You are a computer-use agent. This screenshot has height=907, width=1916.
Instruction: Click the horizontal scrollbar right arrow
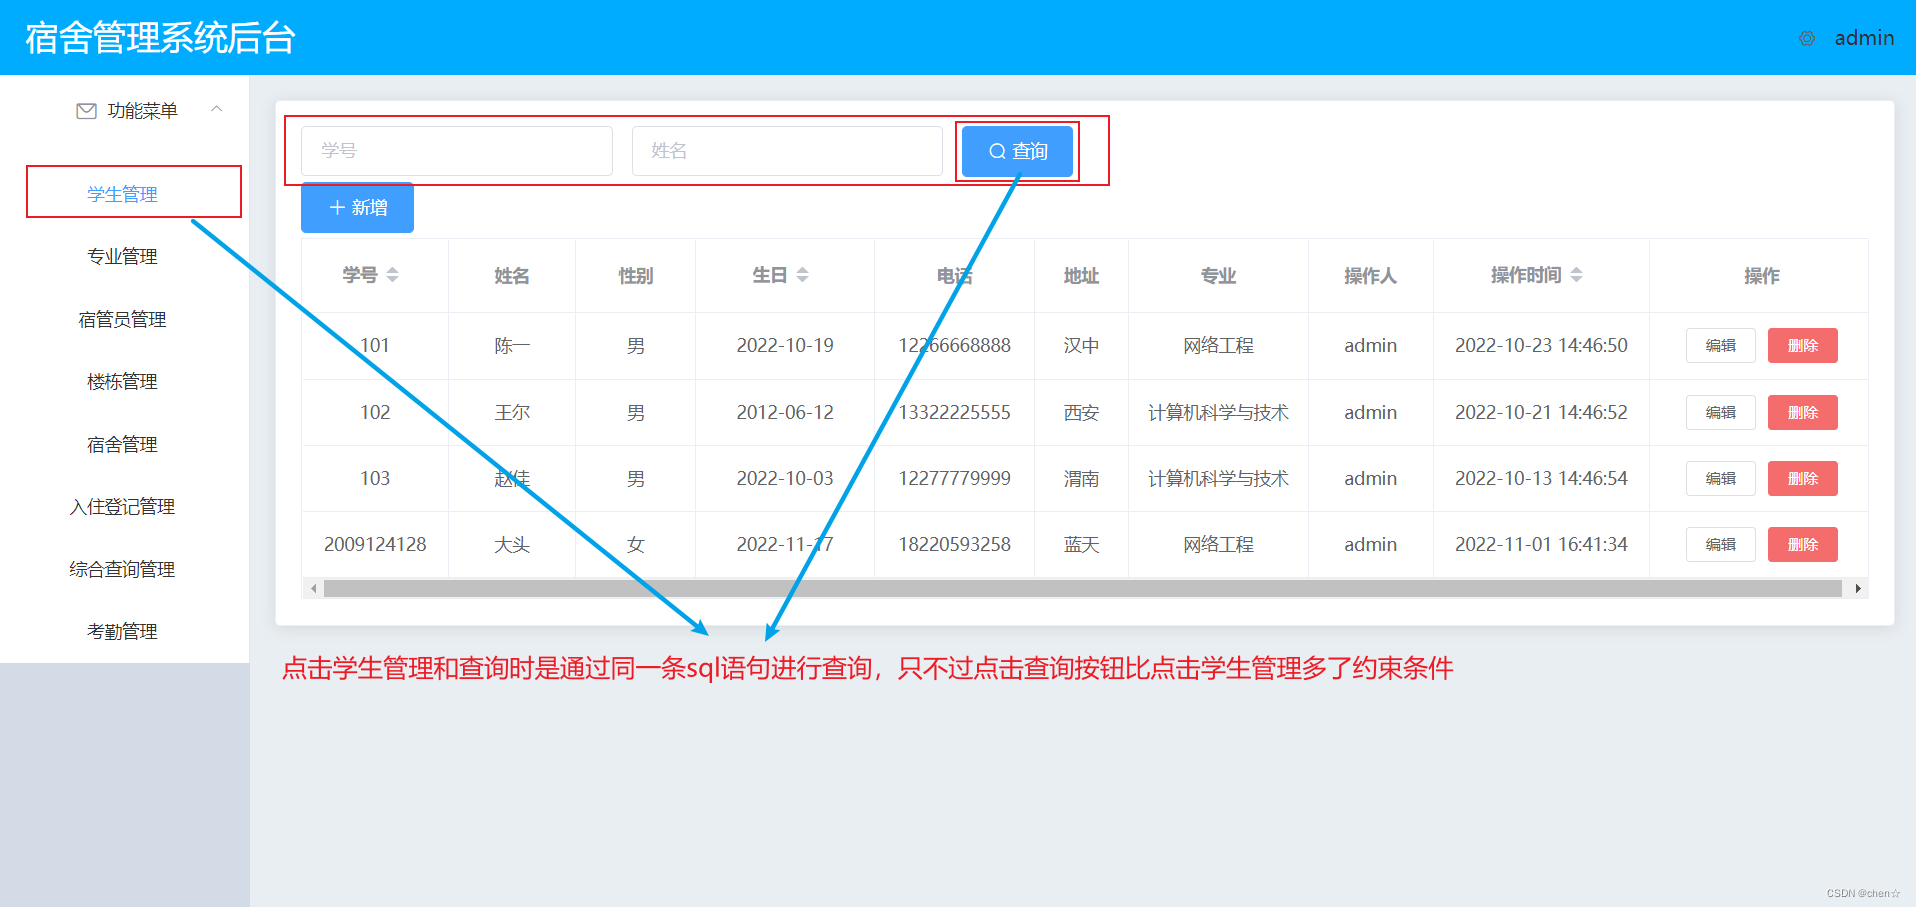coord(1858,588)
